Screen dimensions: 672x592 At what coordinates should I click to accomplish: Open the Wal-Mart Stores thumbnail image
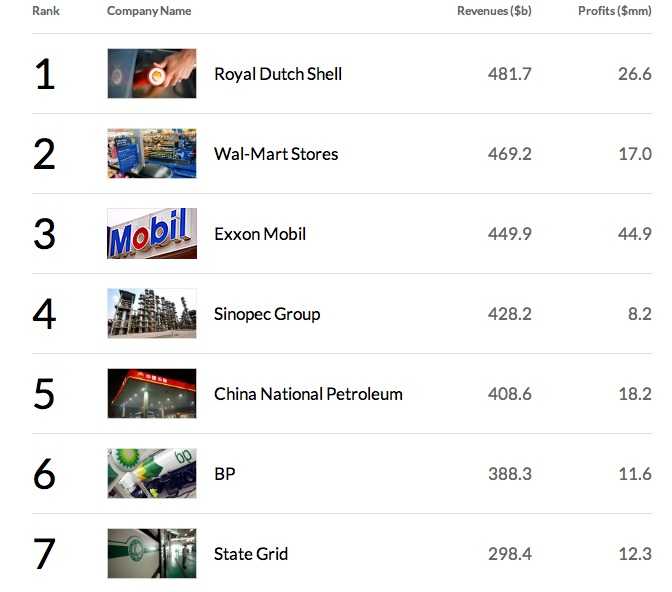151,154
